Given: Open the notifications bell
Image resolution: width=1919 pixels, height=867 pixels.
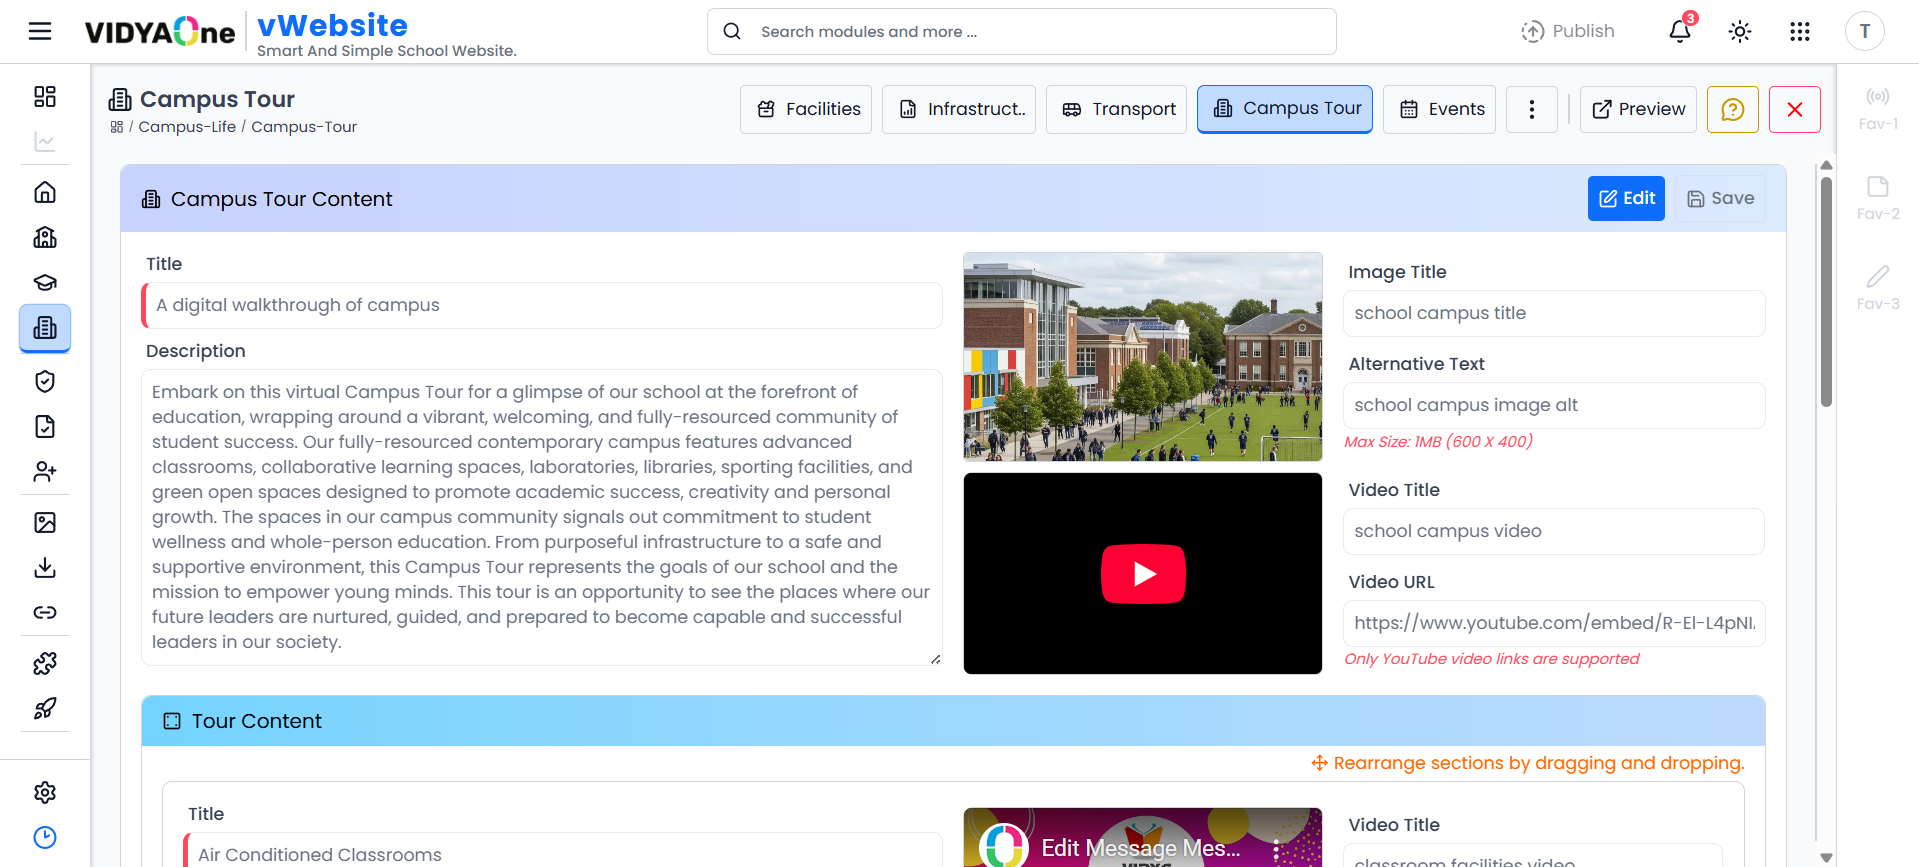Looking at the screenshot, I should point(1680,31).
